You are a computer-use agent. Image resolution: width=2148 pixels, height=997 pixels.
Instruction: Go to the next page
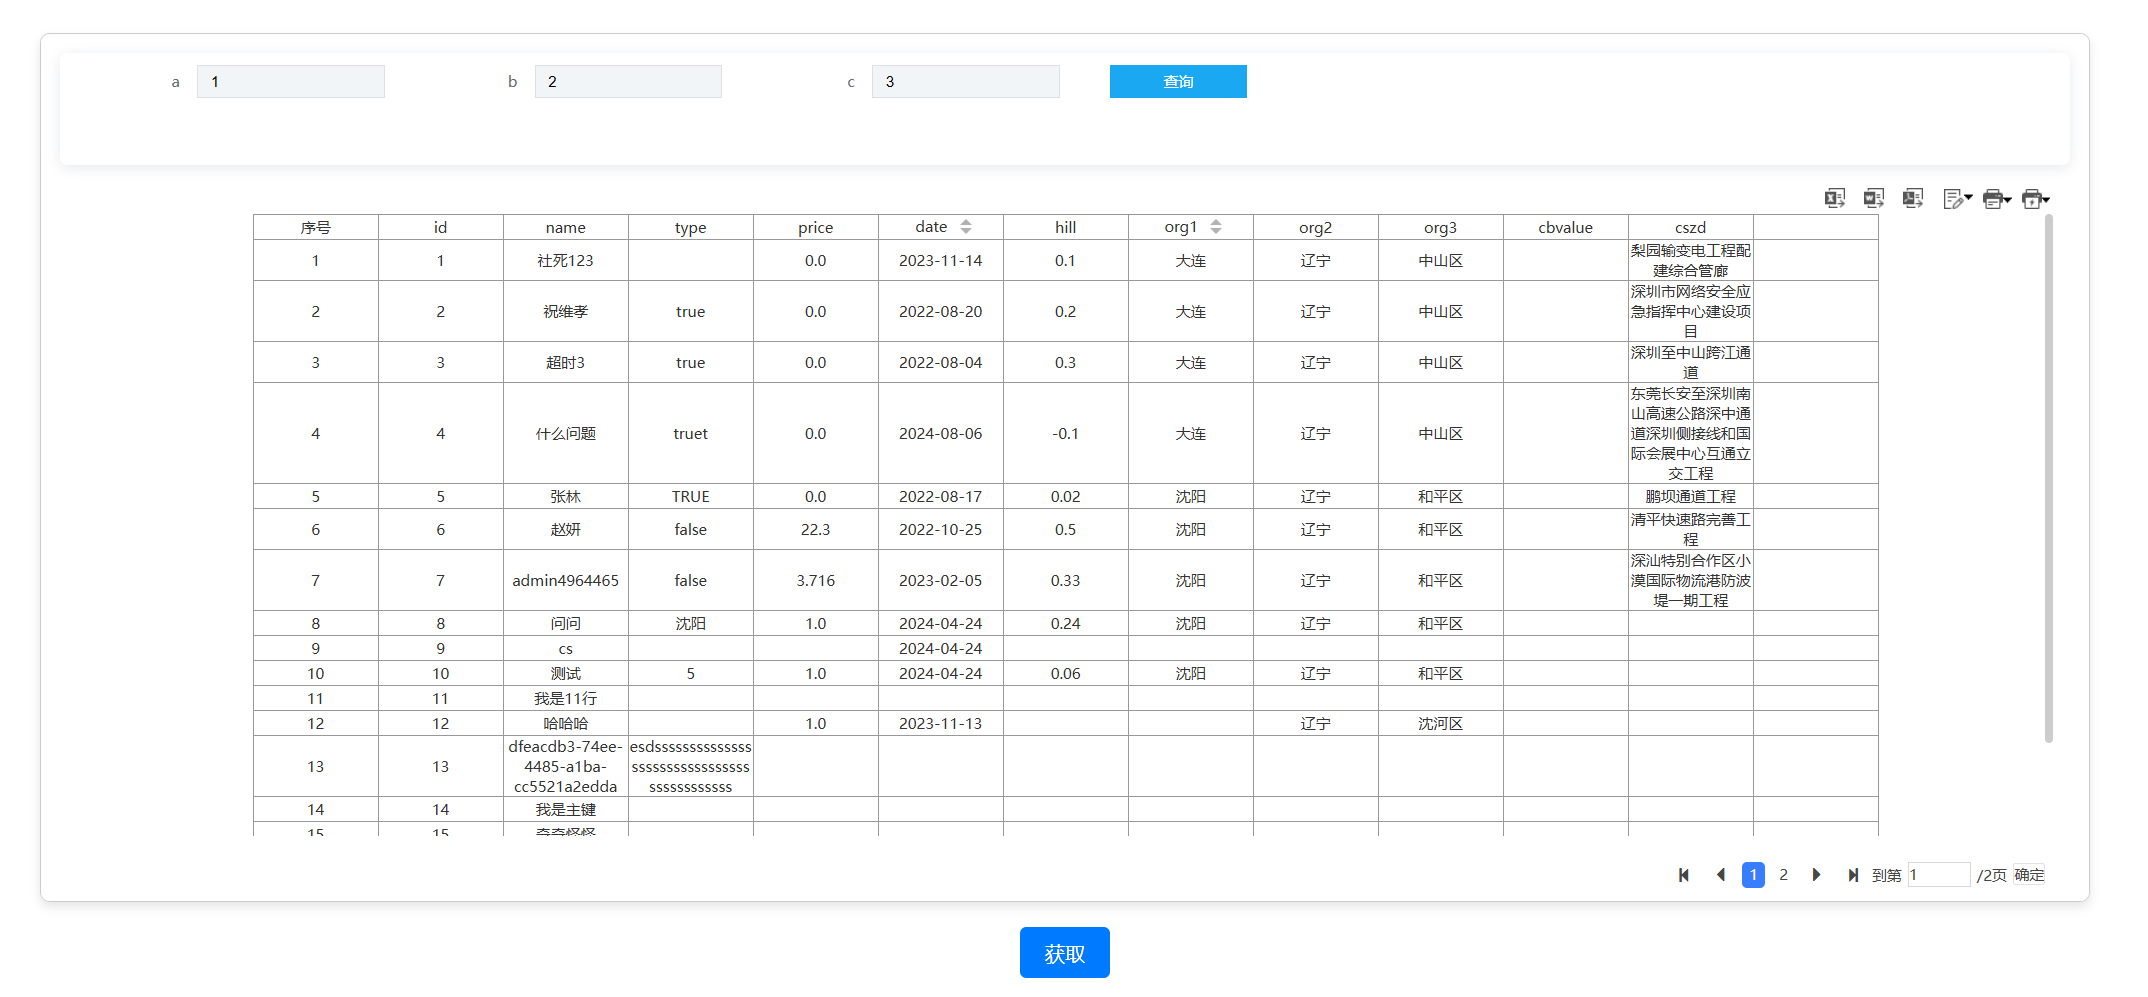pyautogui.click(x=1816, y=875)
